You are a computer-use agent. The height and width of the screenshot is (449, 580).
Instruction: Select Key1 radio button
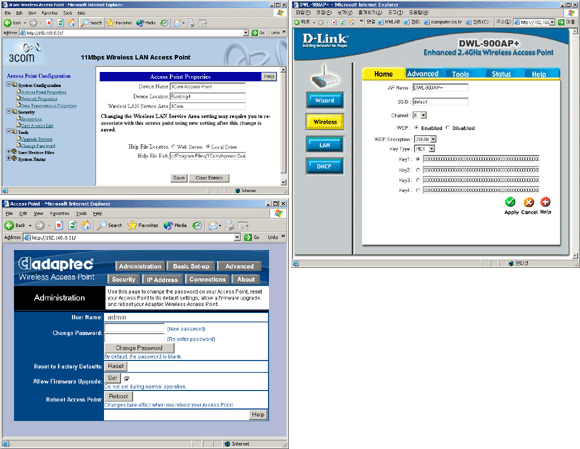coord(418,159)
